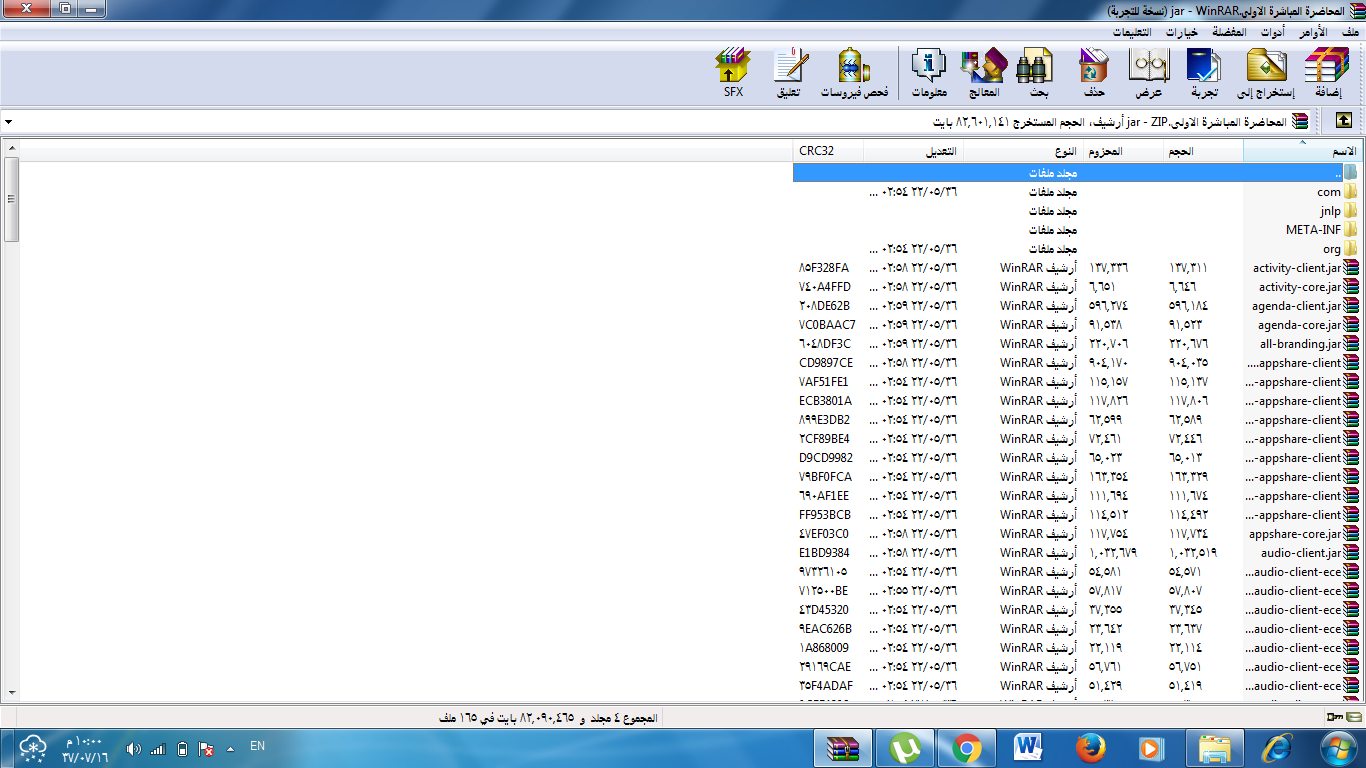Select the all-branding.jar file name
The image size is (1366, 768).
point(1301,344)
